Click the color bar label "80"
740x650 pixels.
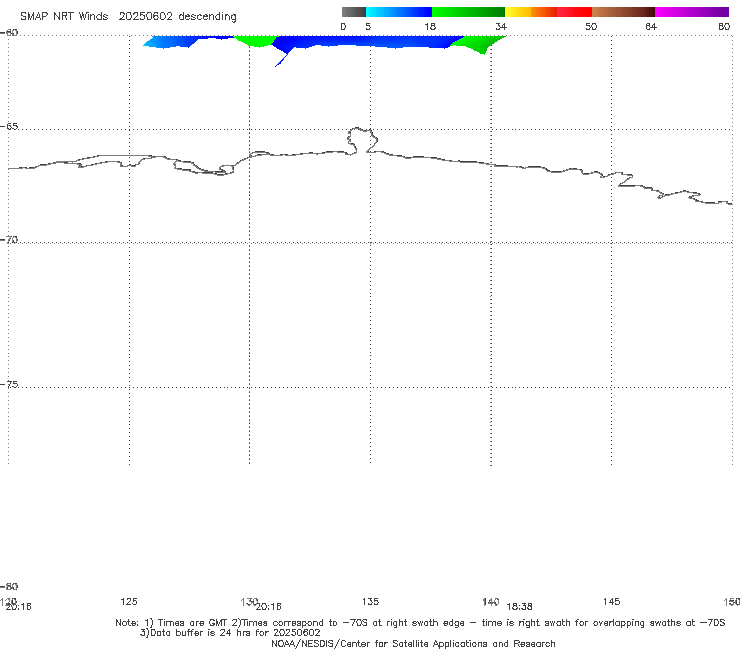point(724,27)
